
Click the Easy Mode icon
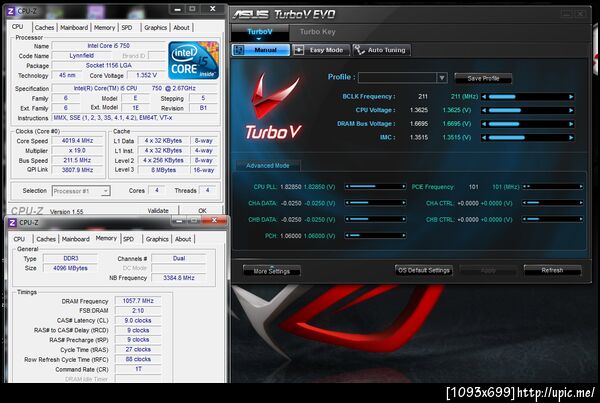[x=299, y=50]
